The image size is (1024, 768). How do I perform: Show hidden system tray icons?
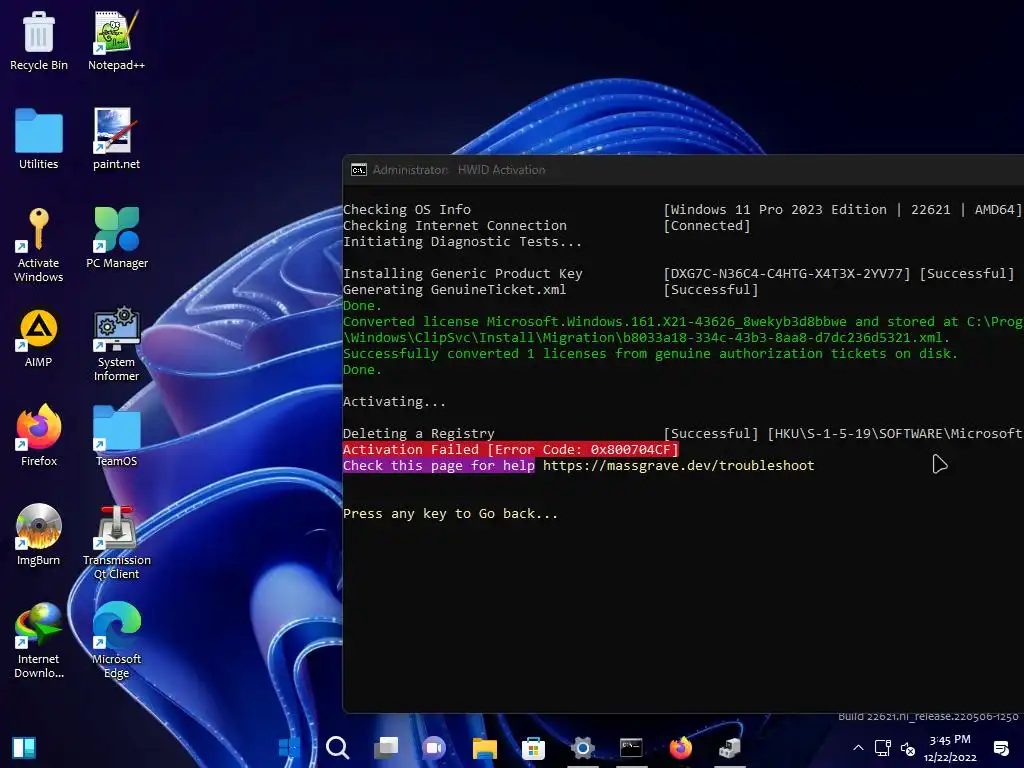point(858,748)
